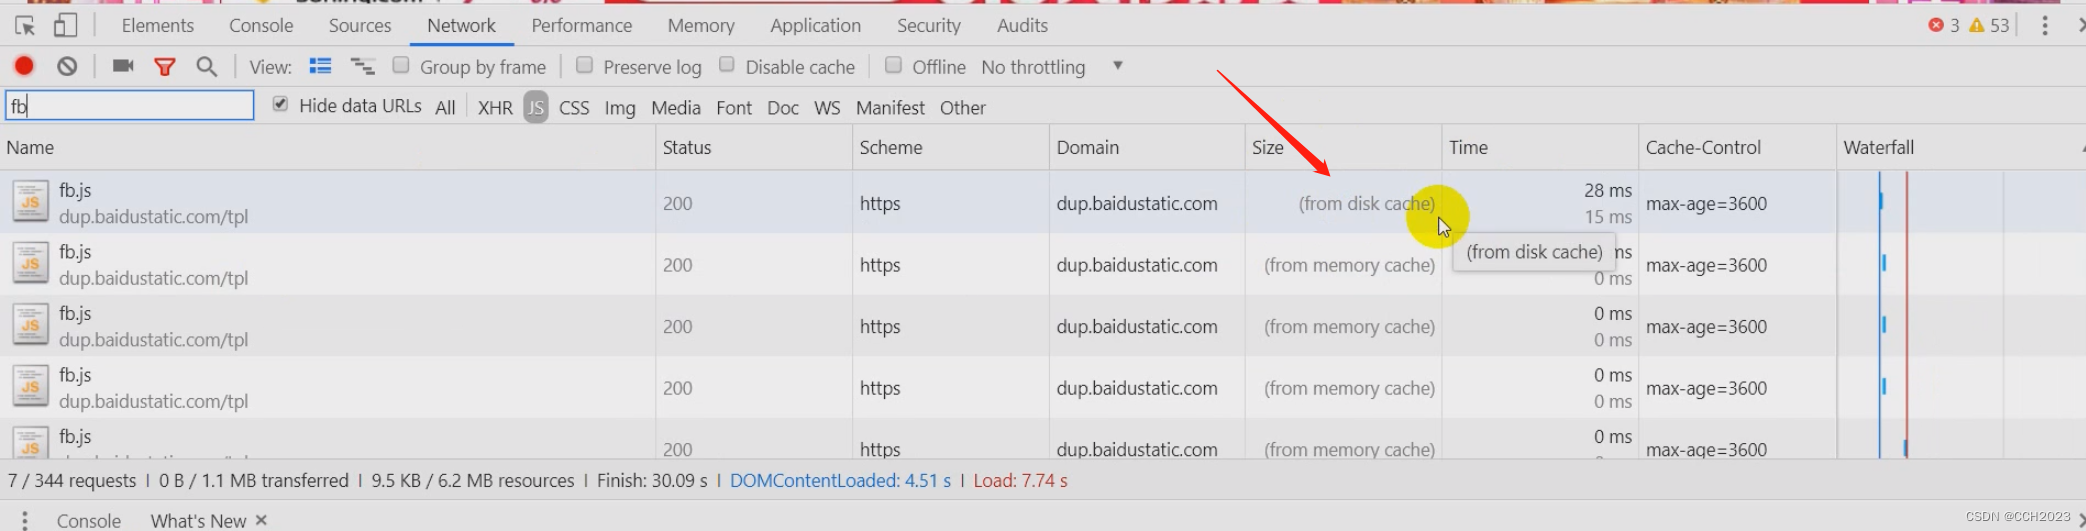Click the fb filter text field
The height and width of the screenshot is (531, 2086).
tap(130, 106)
